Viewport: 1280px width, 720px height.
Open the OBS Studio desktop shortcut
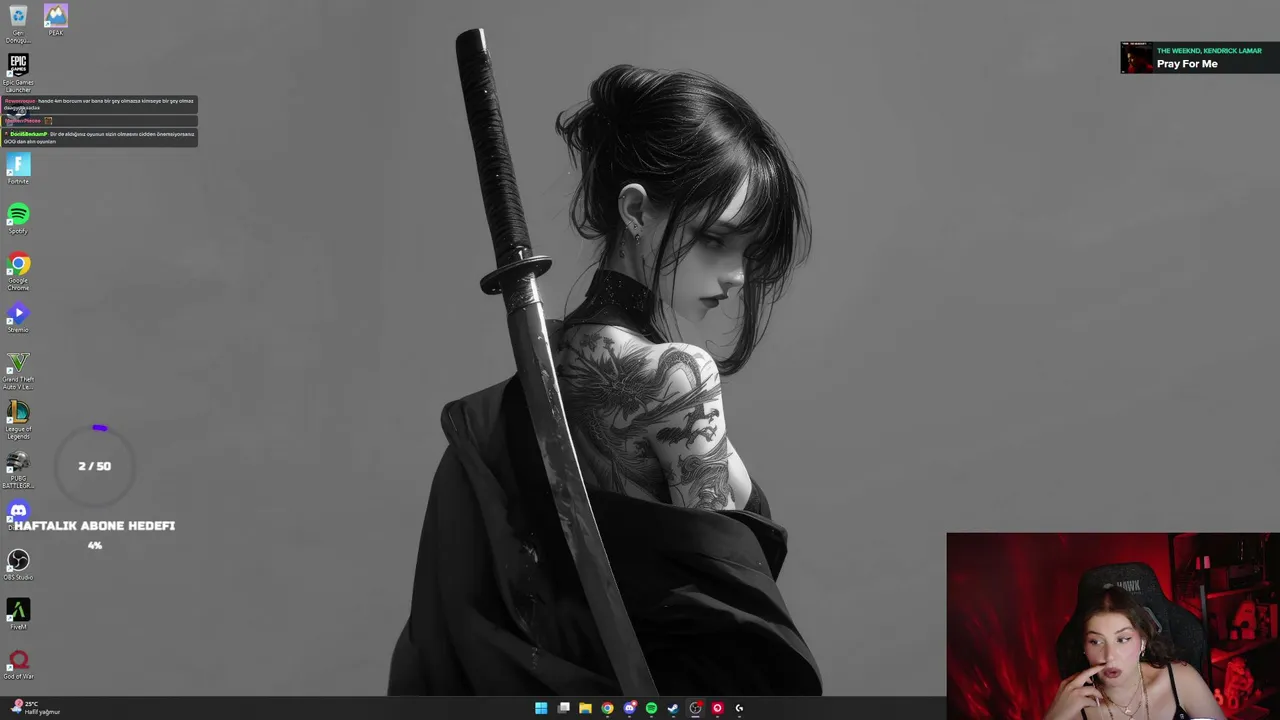pyautogui.click(x=18, y=566)
